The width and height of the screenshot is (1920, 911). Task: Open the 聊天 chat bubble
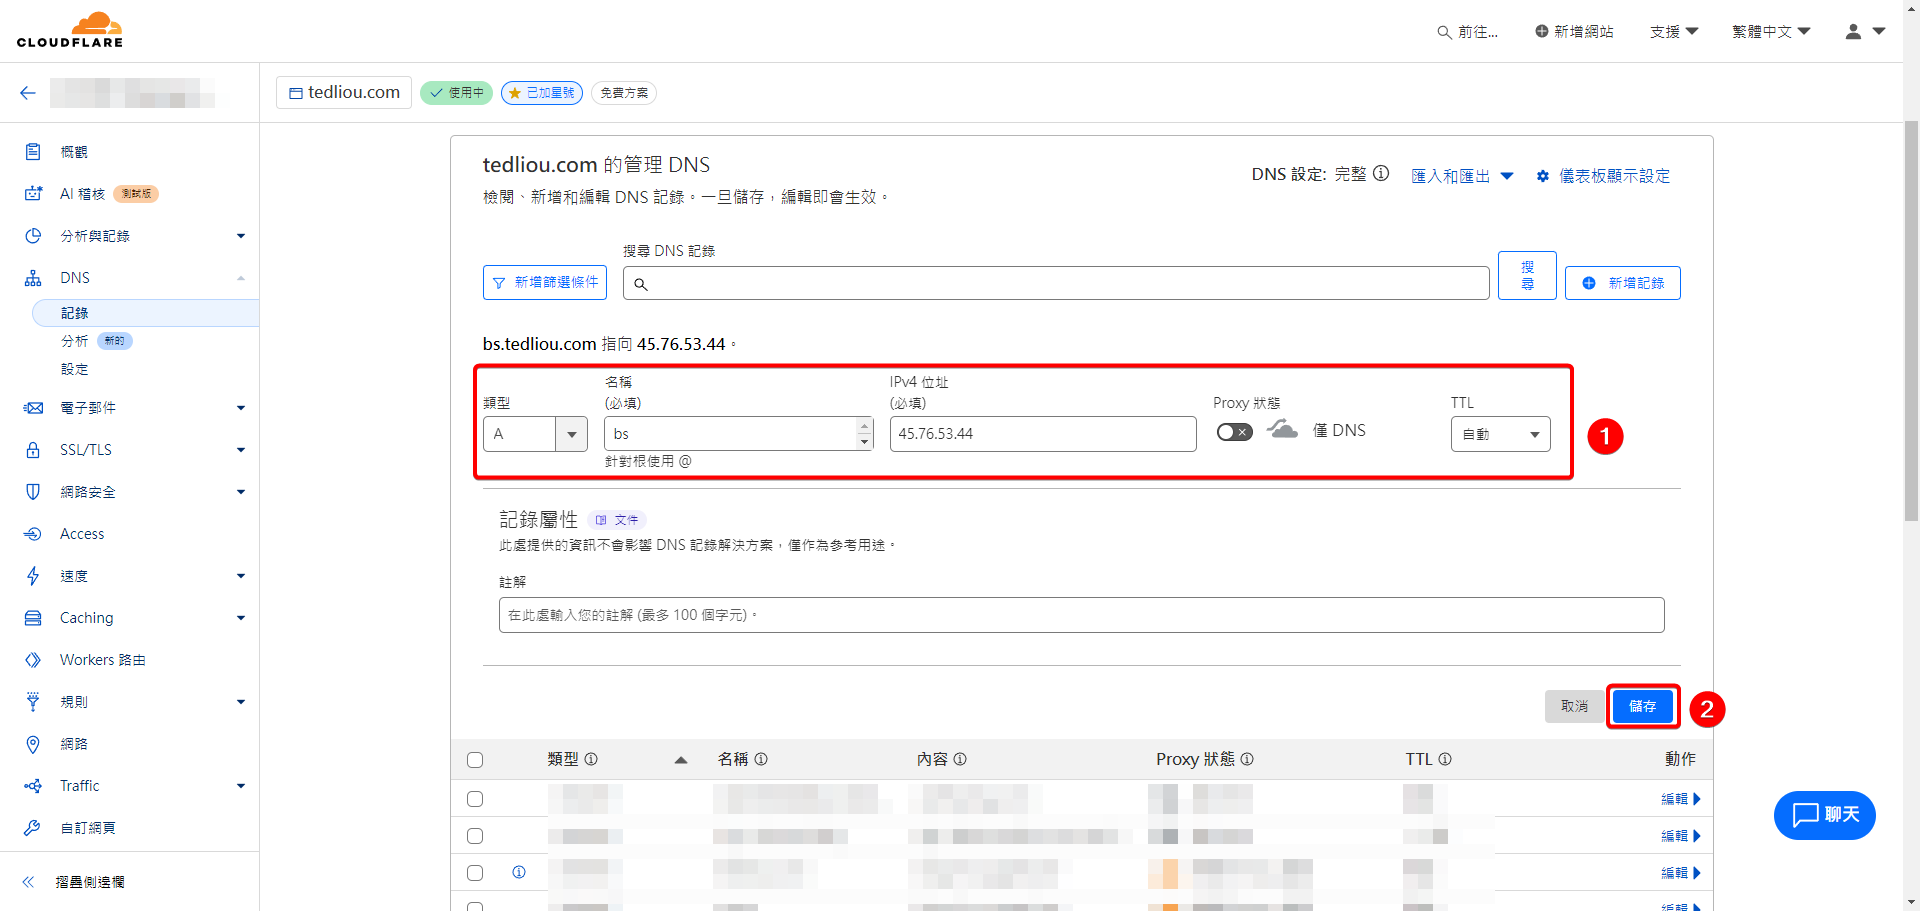(1824, 815)
